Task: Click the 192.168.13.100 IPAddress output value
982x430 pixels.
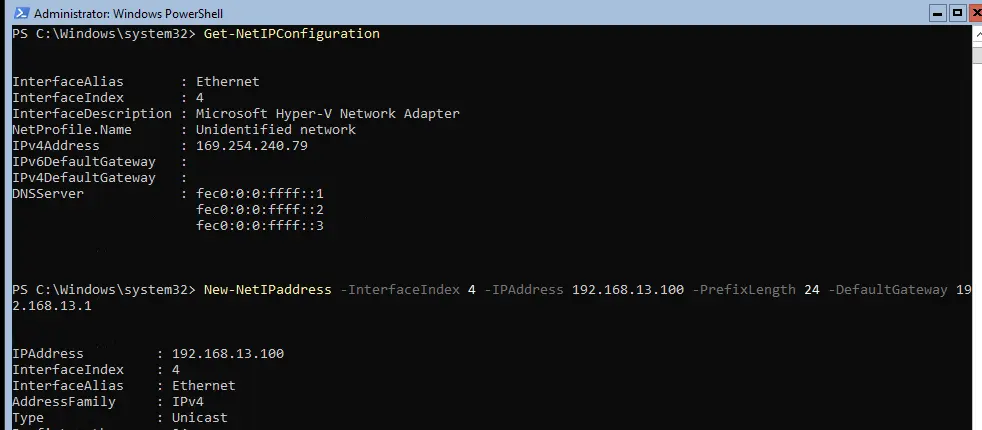Action: click(228, 354)
